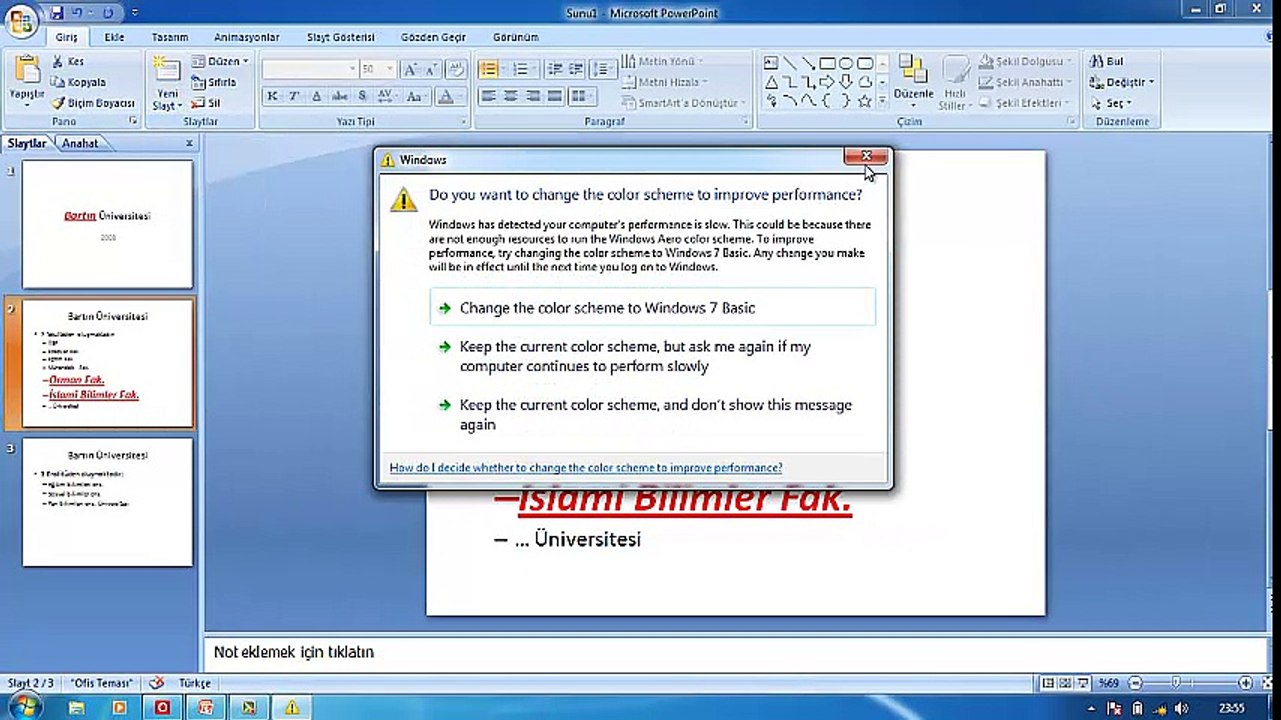The height and width of the screenshot is (720, 1281).
Task: Cut selection with Kes
Action: [68, 61]
